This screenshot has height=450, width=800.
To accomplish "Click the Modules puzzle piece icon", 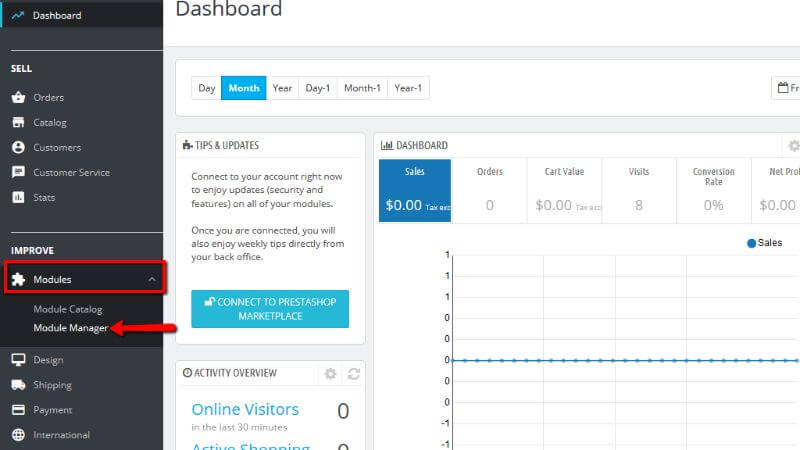I will tap(18, 280).
